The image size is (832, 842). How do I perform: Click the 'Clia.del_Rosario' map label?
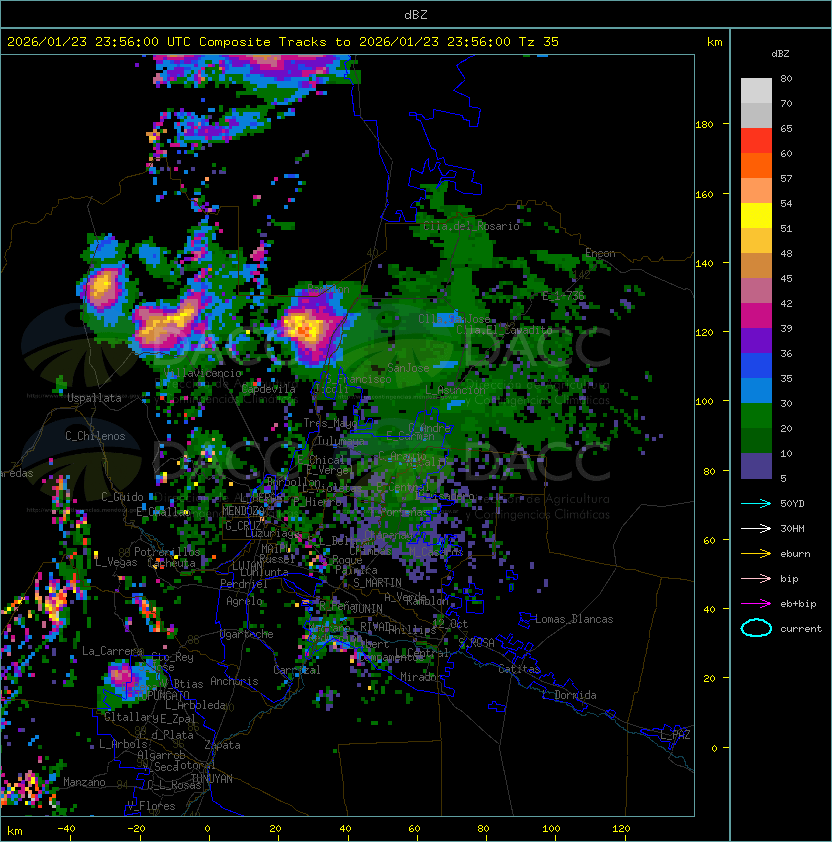pos(471,226)
